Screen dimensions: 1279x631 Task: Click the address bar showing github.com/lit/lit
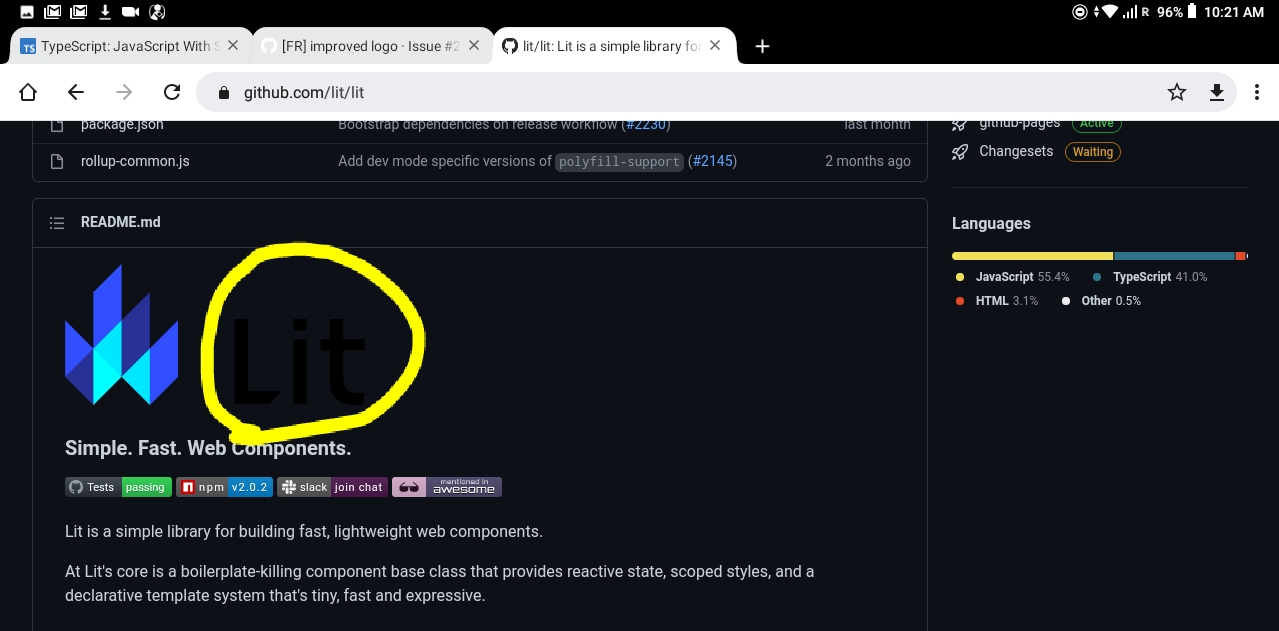pos(716,92)
